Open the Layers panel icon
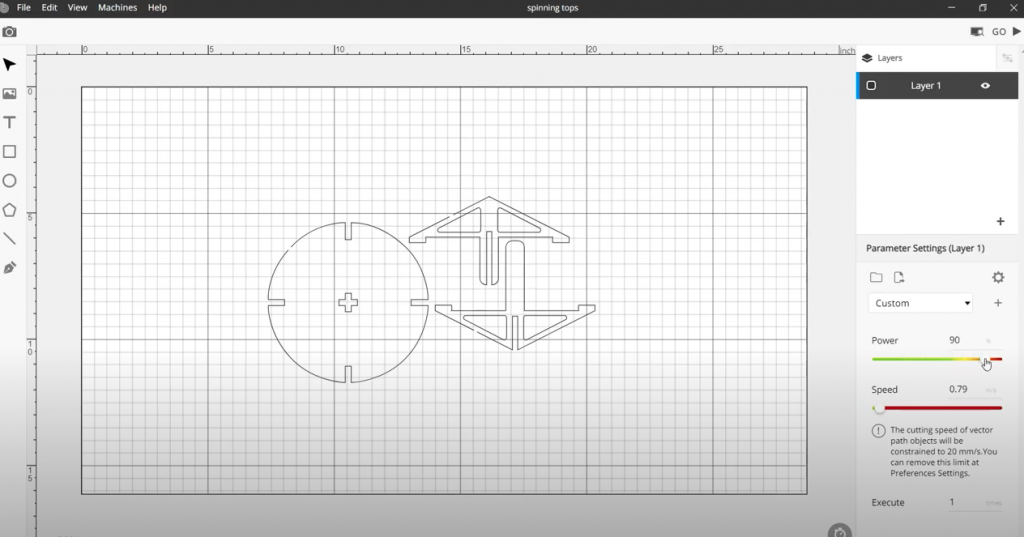This screenshot has width=1024, height=537. [867, 58]
